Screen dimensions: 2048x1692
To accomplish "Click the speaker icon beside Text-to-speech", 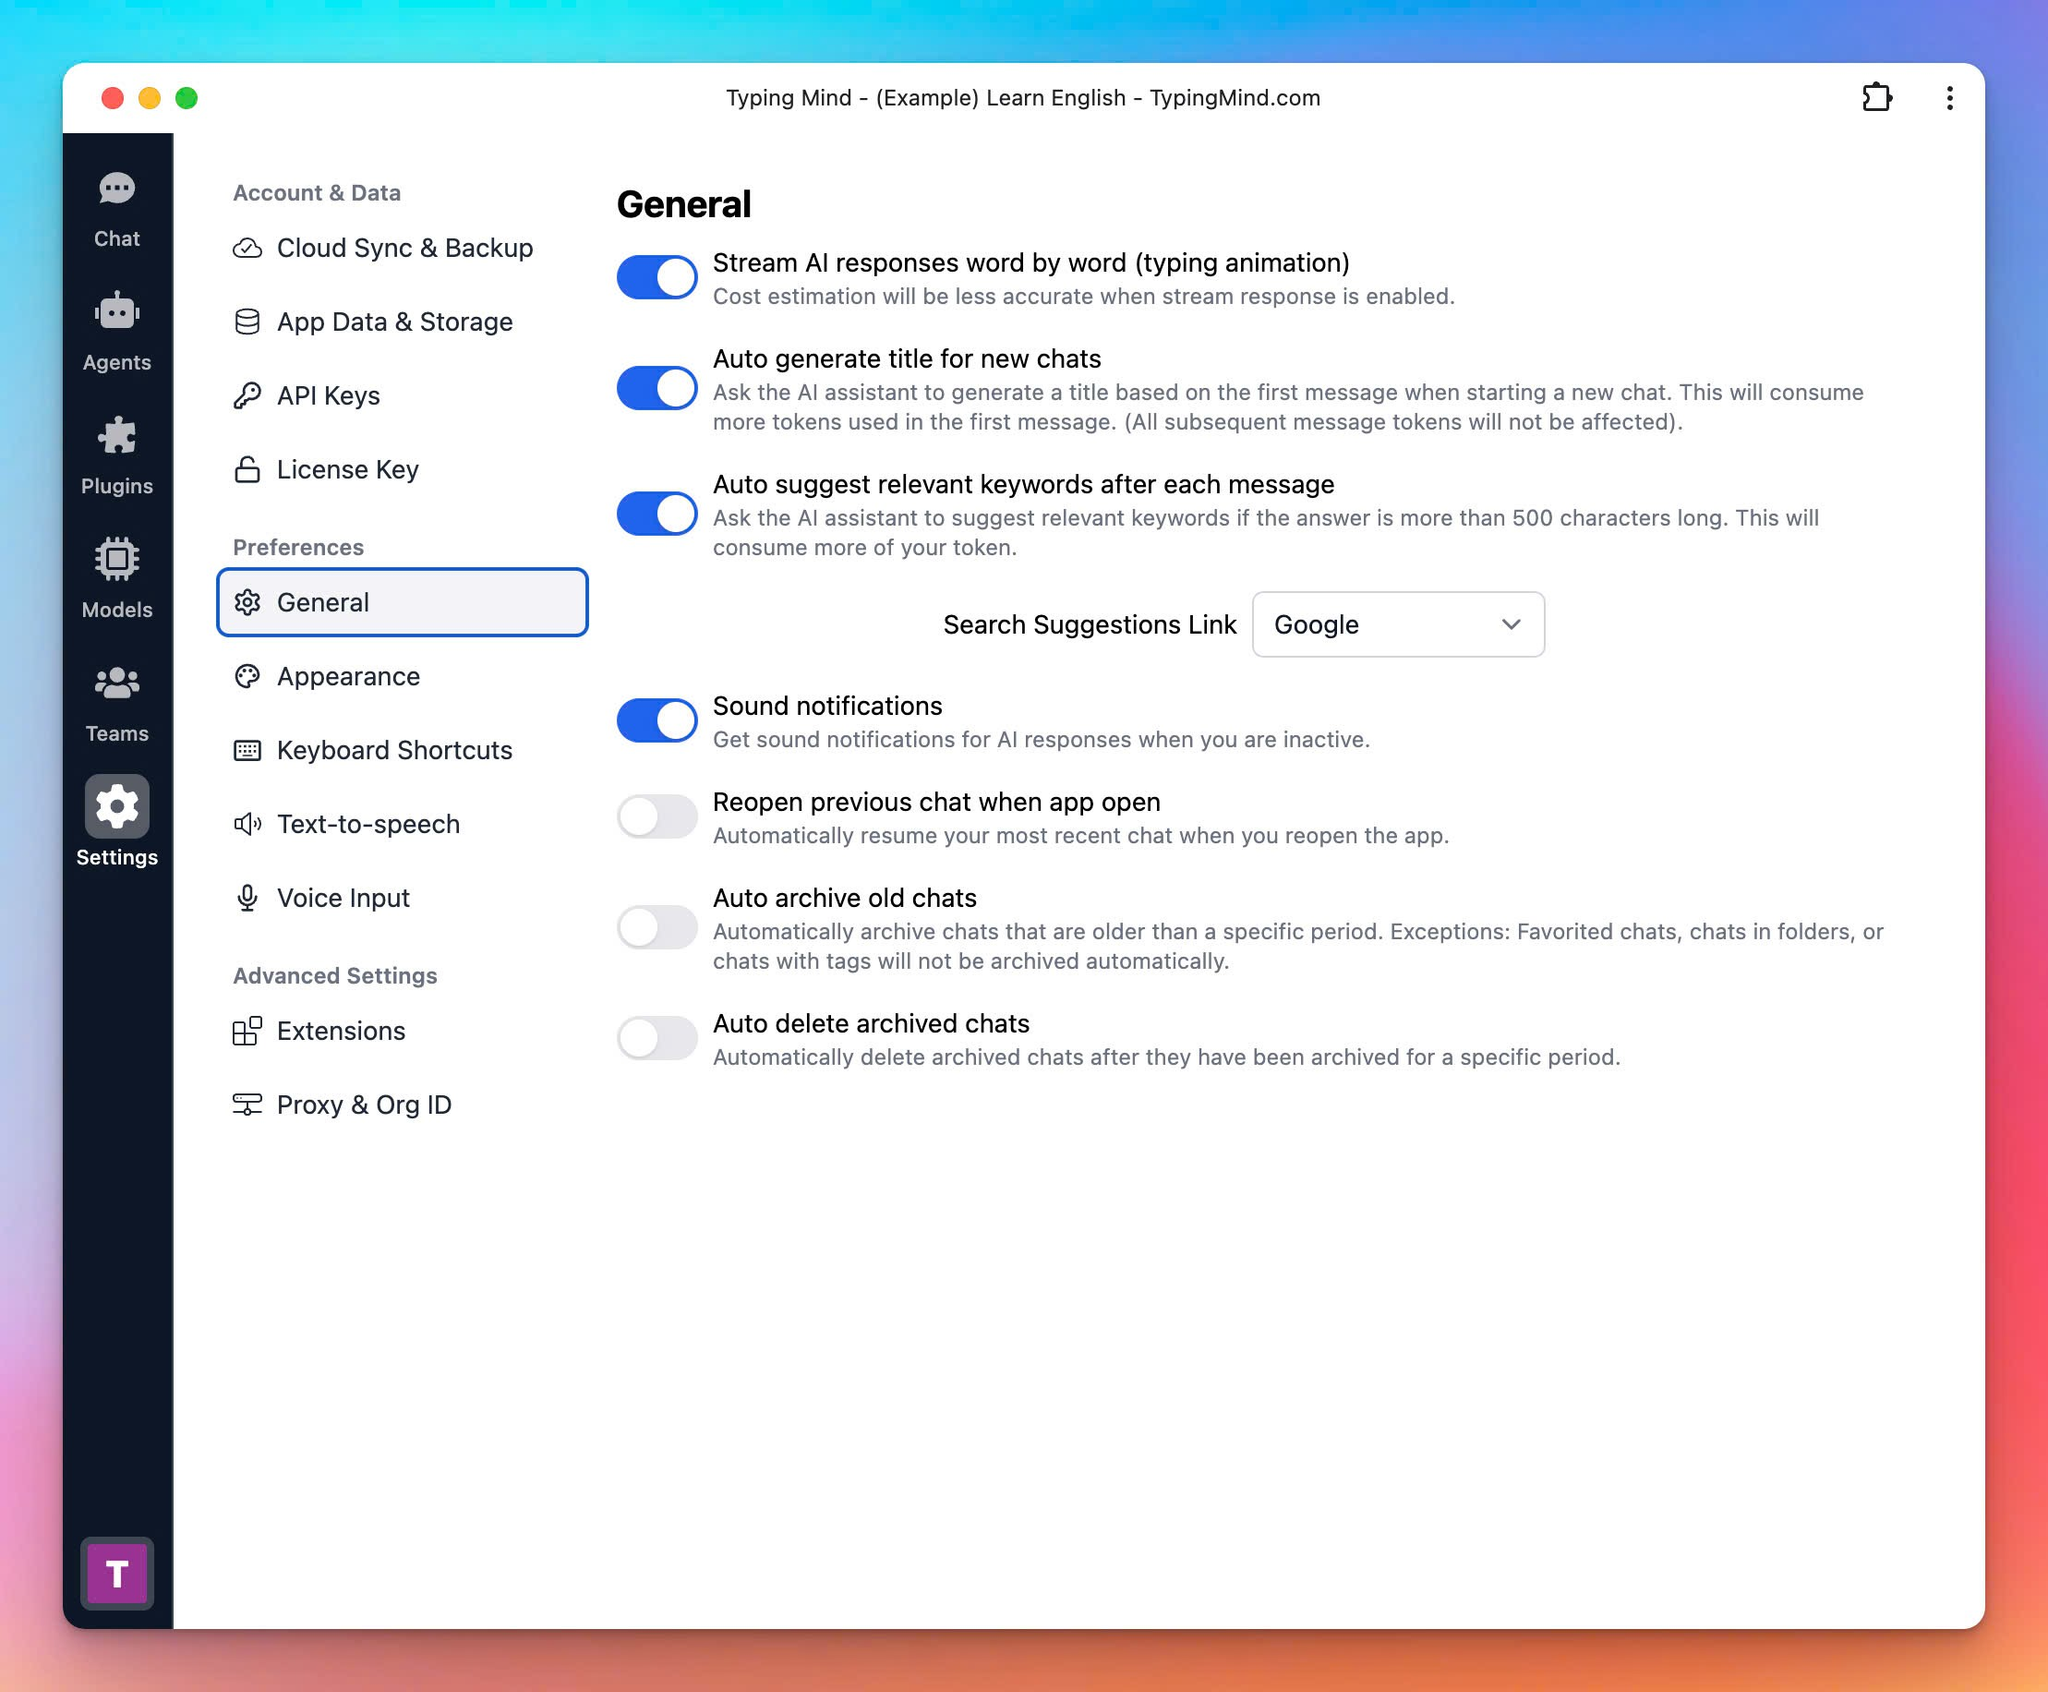I will click(x=247, y=824).
